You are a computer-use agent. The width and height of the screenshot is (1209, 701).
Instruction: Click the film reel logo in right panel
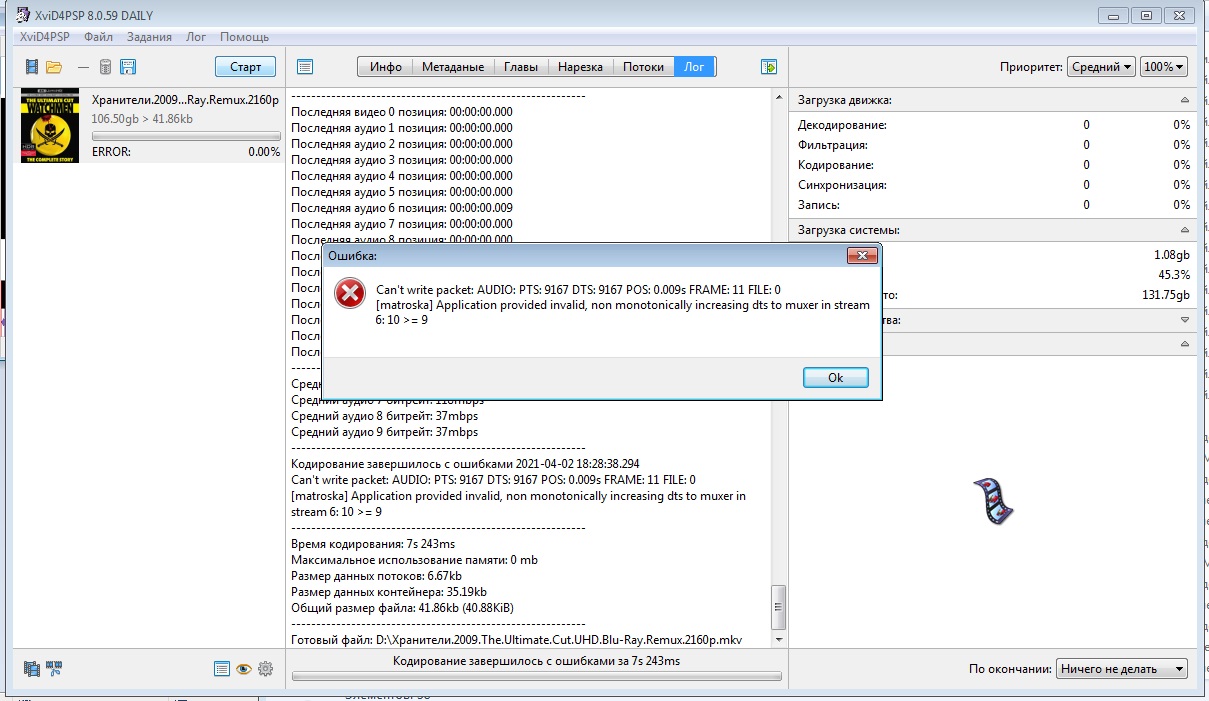(993, 501)
